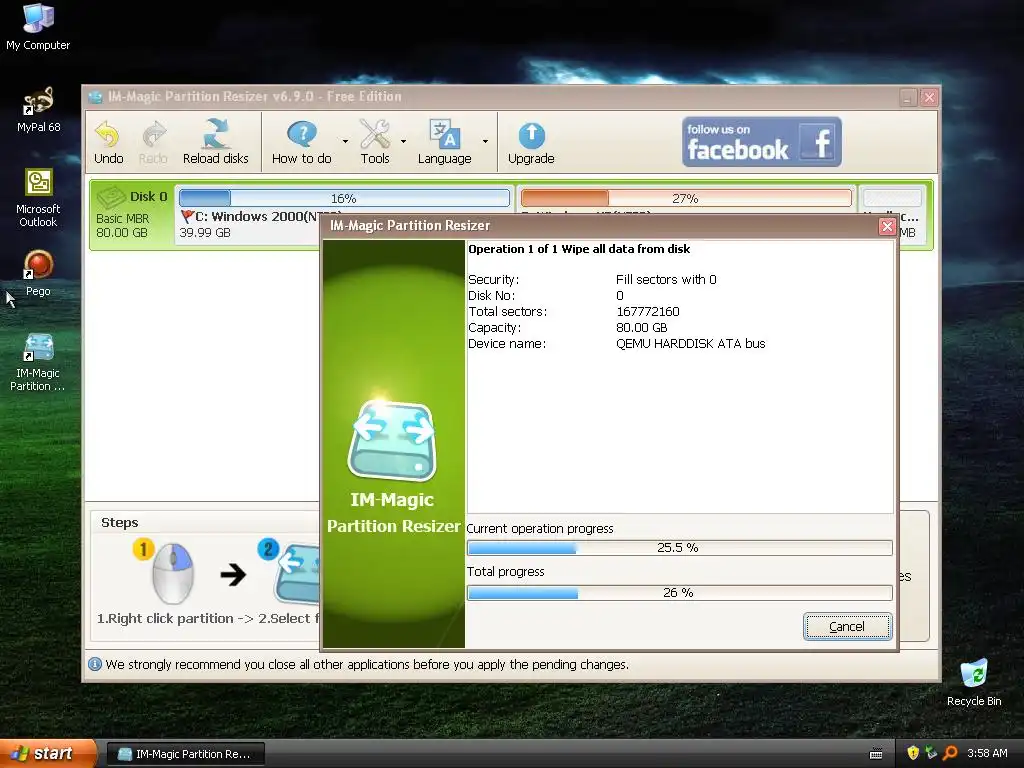Open the Tools wrench icon

click(x=375, y=142)
